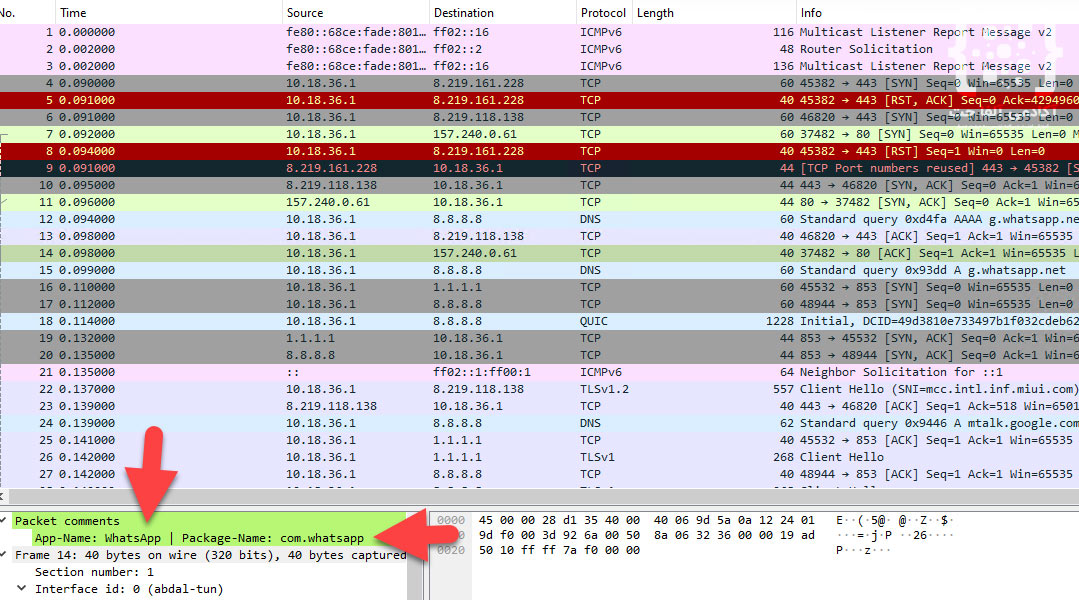Image resolution: width=1079 pixels, height=600 pixels.
Task: Select packet 8 RST row
Action: coord(540,151)
